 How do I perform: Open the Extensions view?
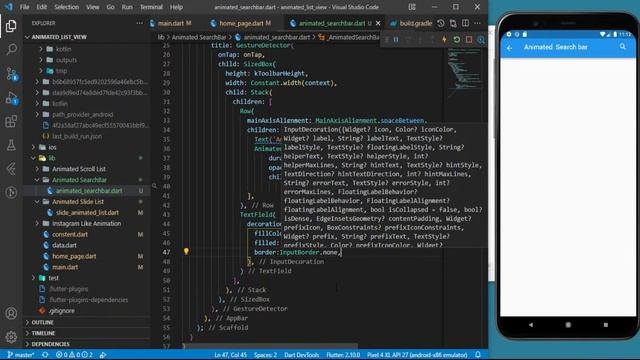click(x=11, y=121)
